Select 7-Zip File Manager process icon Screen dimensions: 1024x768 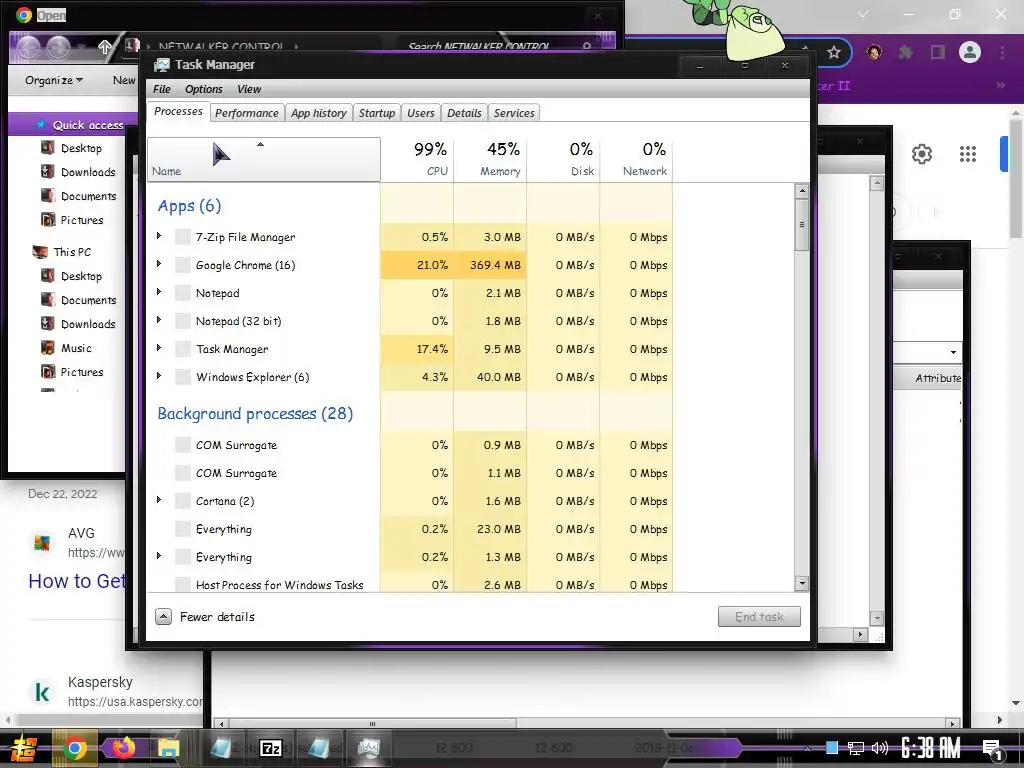[183, 236]
